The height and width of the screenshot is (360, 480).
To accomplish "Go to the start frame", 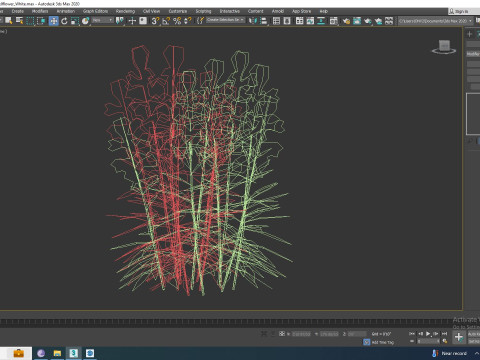I will click(x=412, y=334).
